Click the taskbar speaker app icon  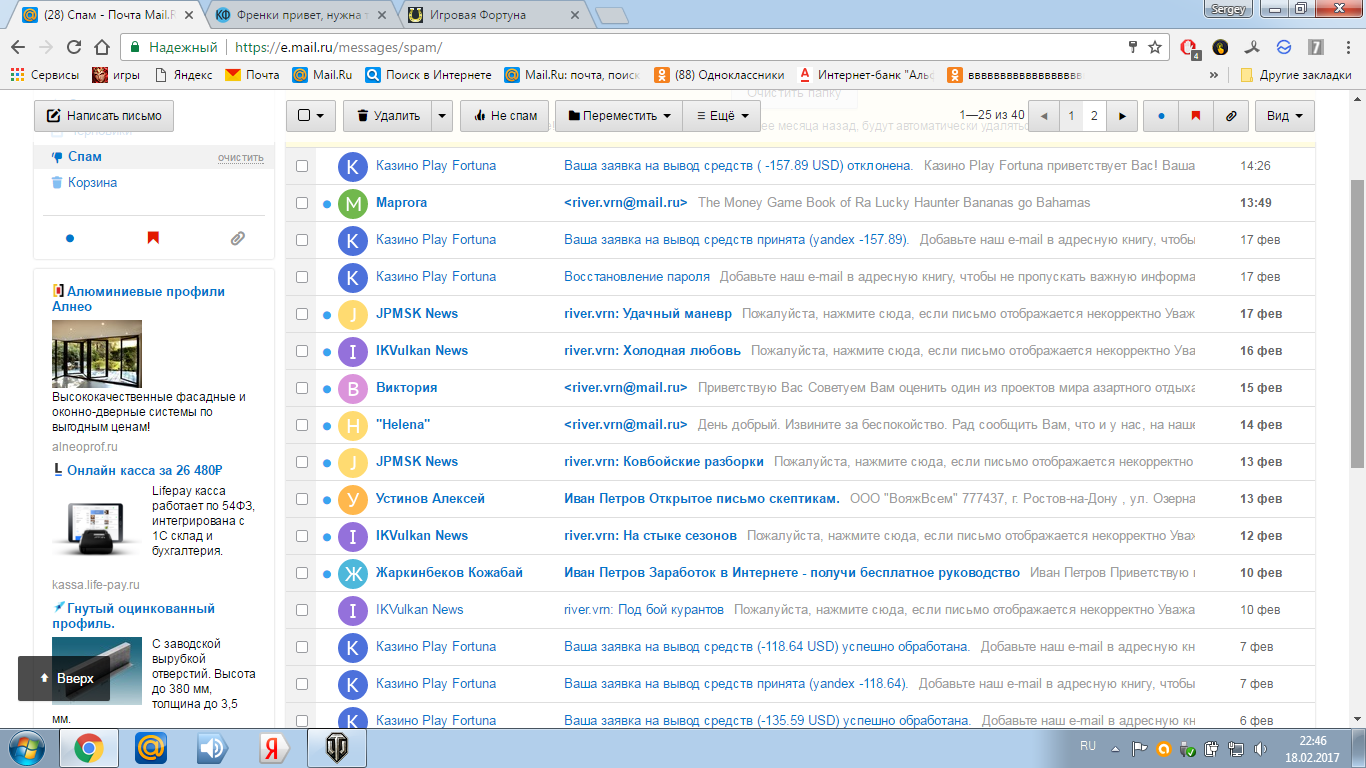pos(211,748)
